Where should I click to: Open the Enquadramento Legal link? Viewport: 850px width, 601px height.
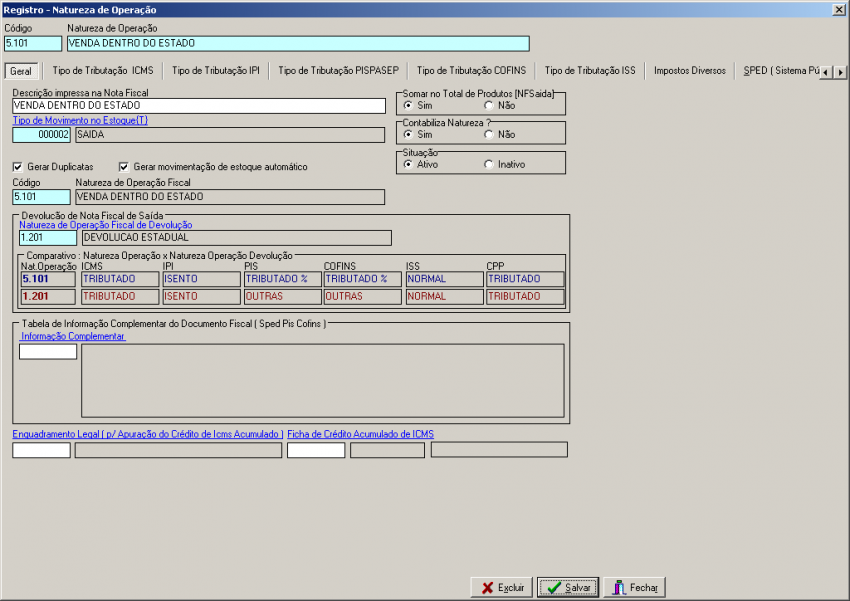point(148,434)
